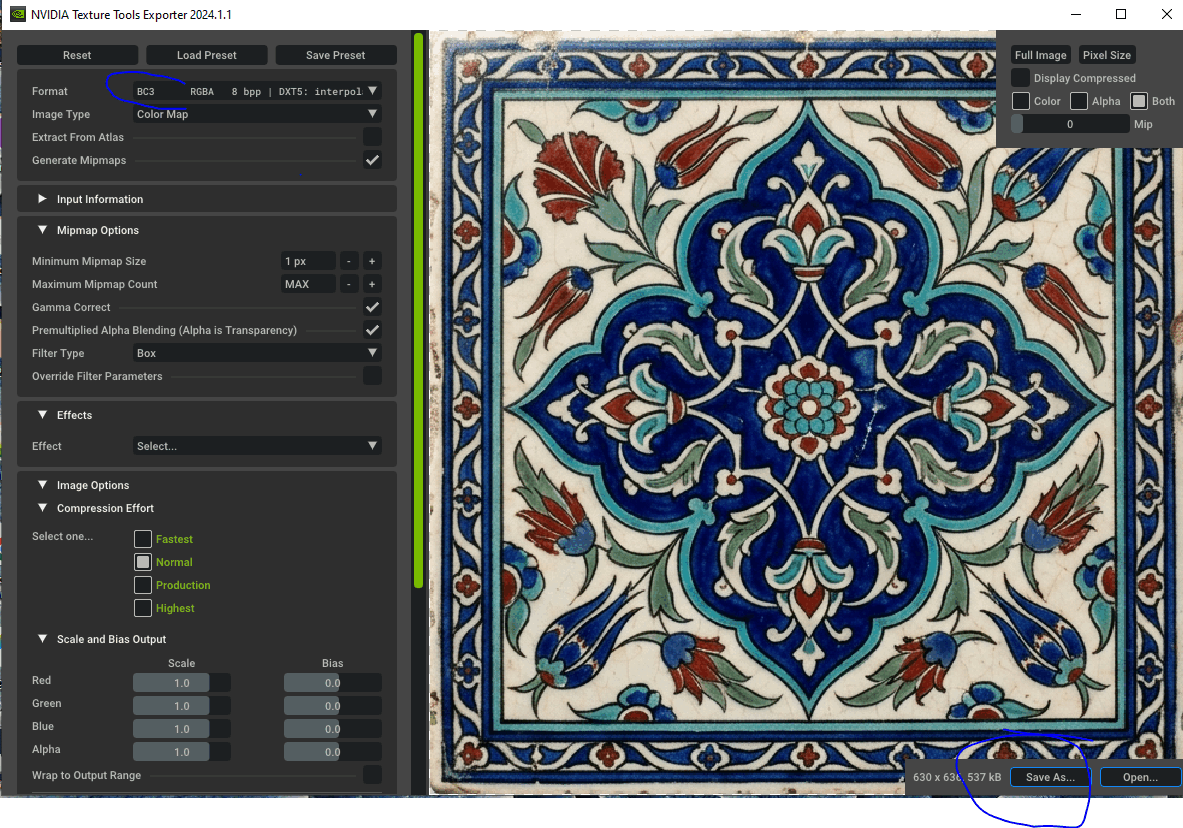
Task: Disable the Gamma Correct checkbox
Action: pos(372,307)
